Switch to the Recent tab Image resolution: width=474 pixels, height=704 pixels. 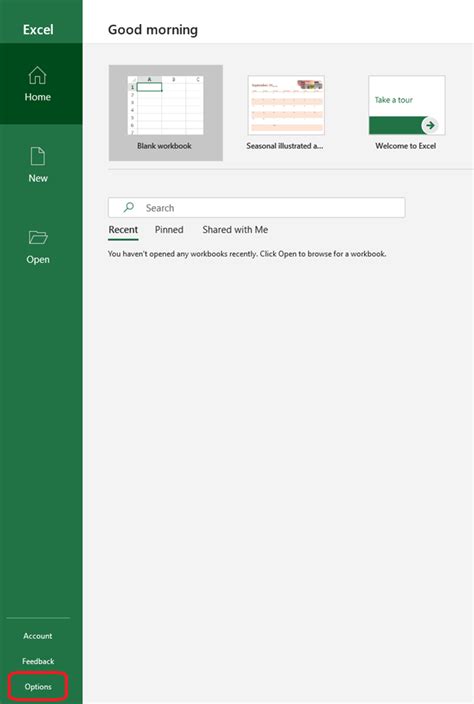123,230
